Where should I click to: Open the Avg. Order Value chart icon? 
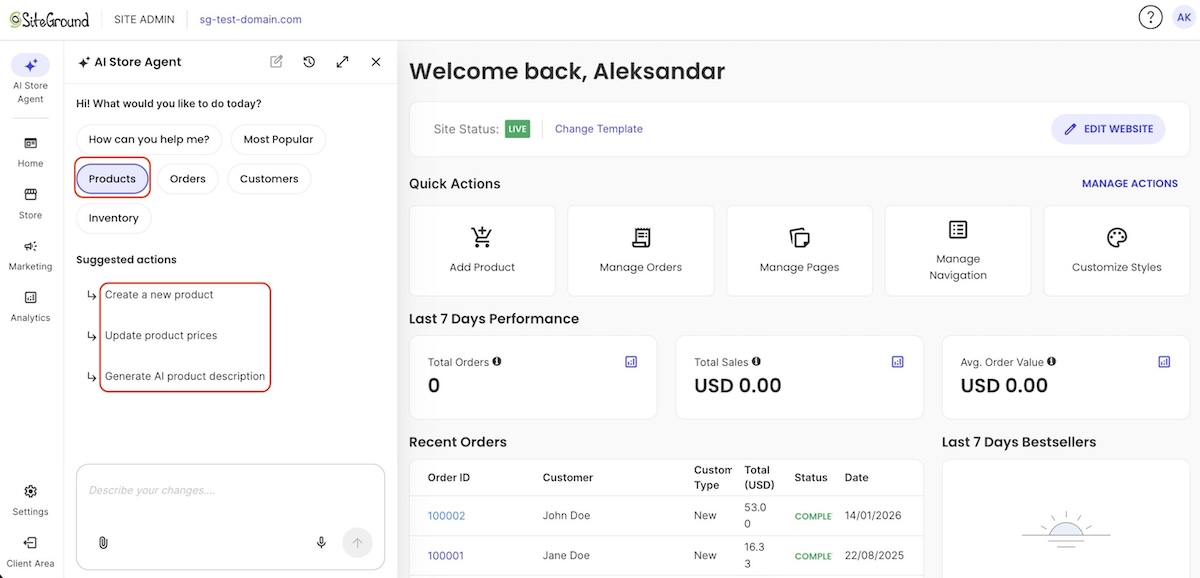[1164, 362]
